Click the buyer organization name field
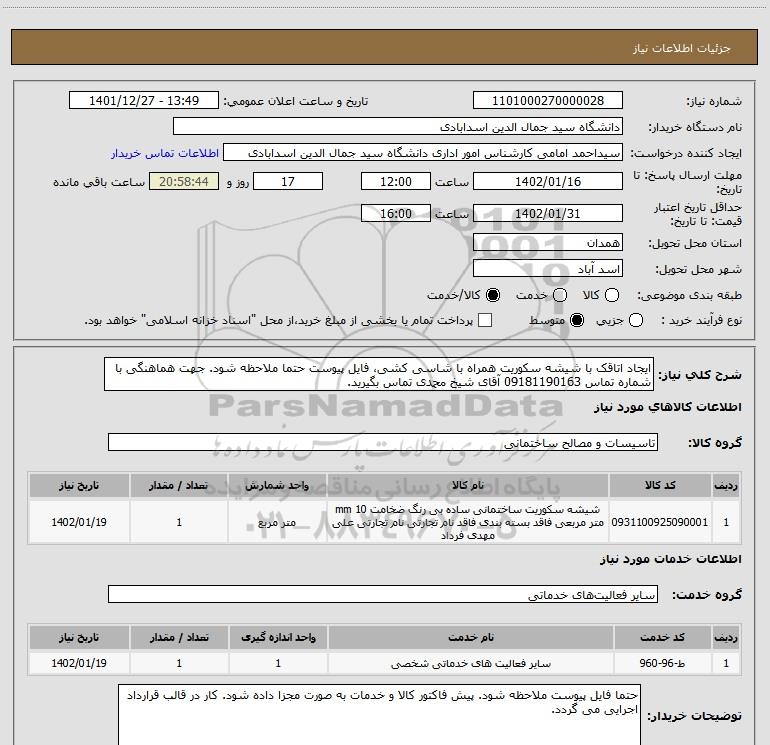 tap(398, 127)
